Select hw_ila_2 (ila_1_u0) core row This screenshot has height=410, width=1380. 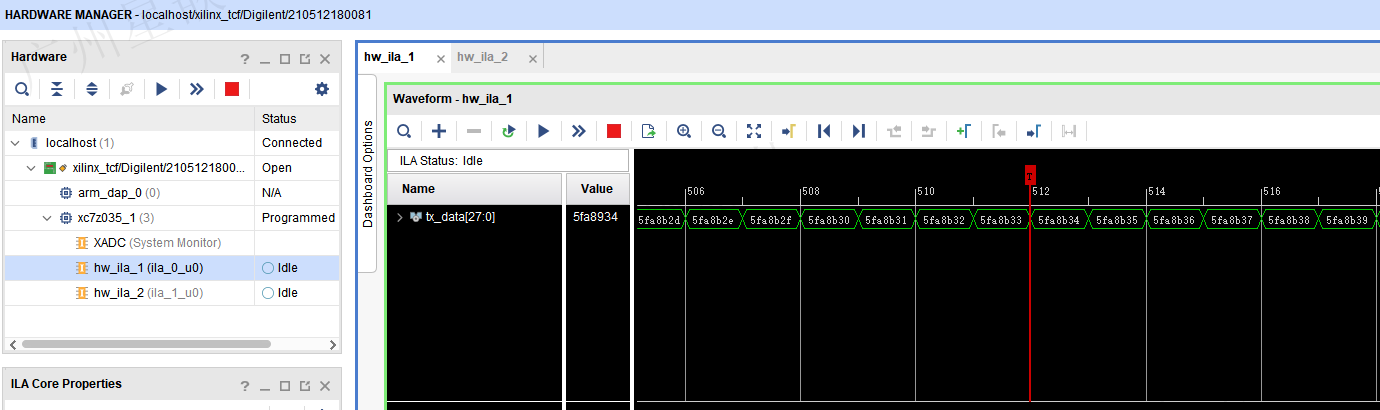(x=172, y=293)
